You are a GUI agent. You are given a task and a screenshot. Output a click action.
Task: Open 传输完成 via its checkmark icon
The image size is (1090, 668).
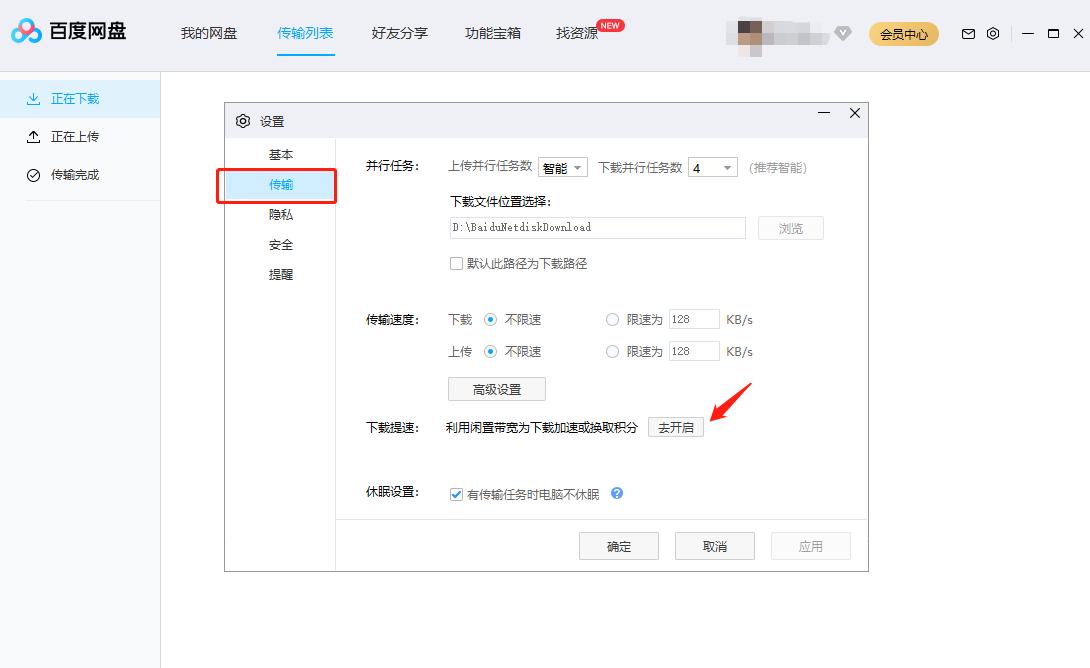[x=32, y=174]
